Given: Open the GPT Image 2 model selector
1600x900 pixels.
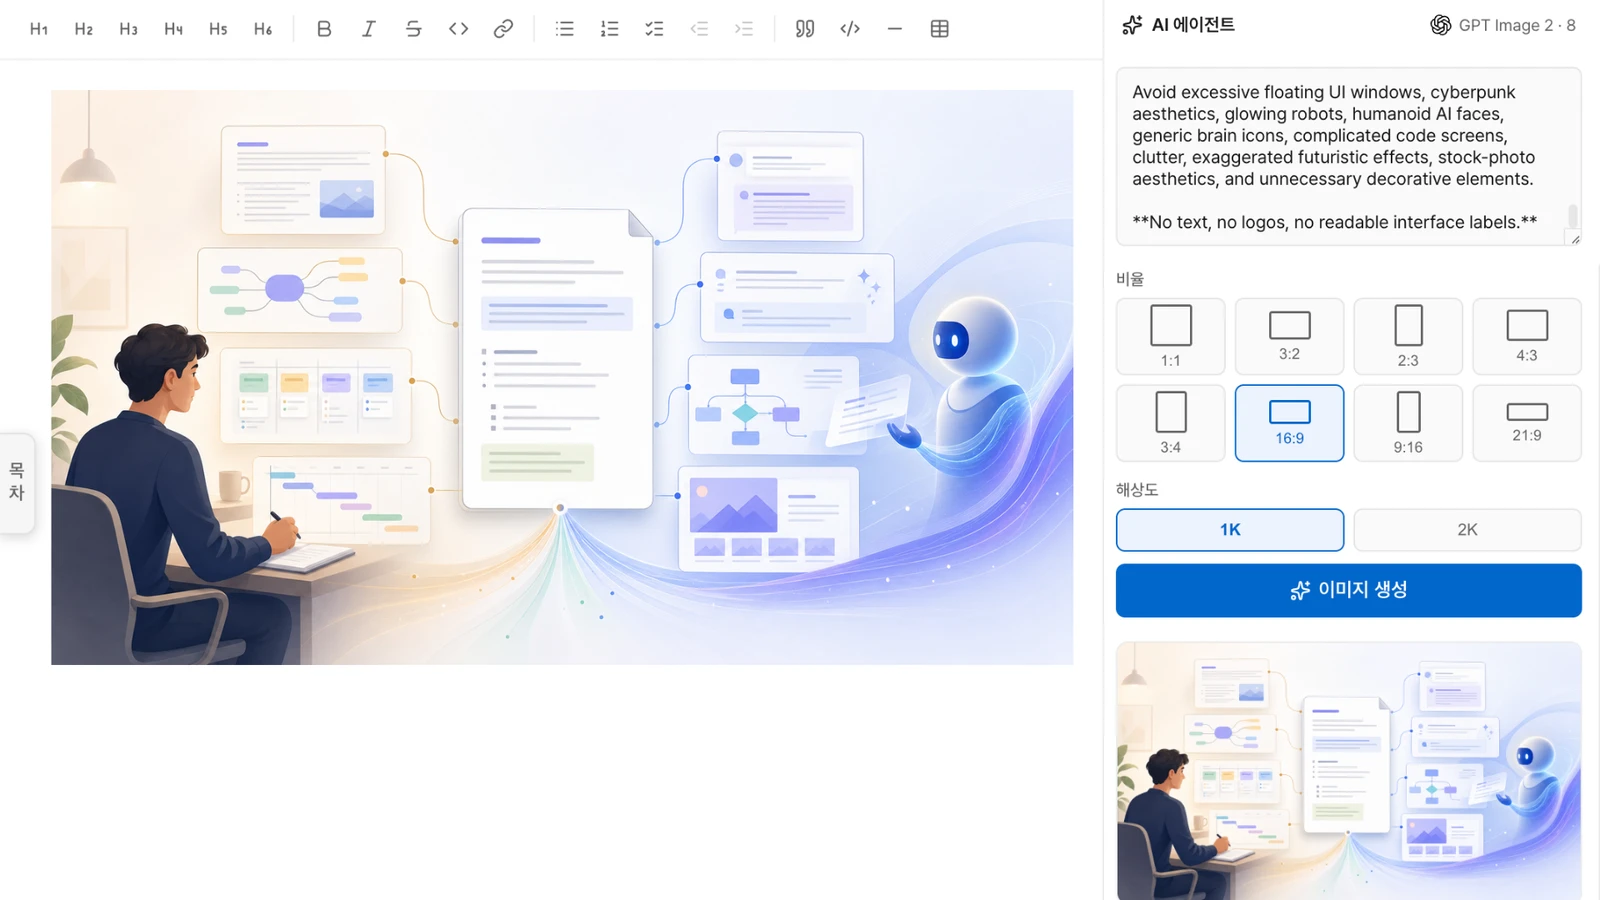Looking at the screenshot, I should point(1503,25).
